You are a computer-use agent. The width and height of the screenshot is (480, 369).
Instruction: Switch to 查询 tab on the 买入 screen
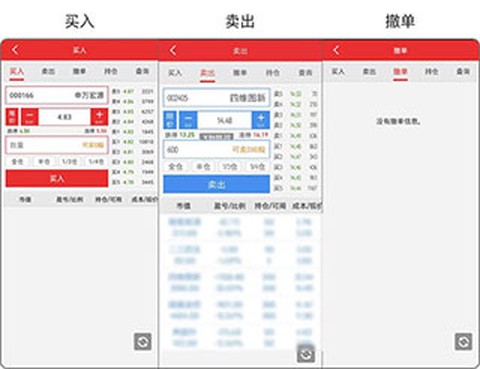(x=142, y=71)
